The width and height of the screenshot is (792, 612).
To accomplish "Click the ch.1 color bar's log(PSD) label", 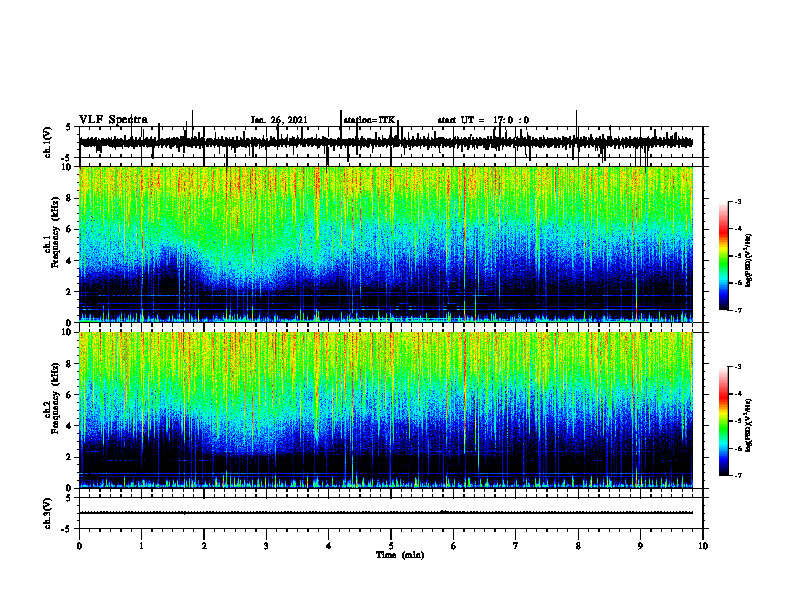I will coord(749,261).
